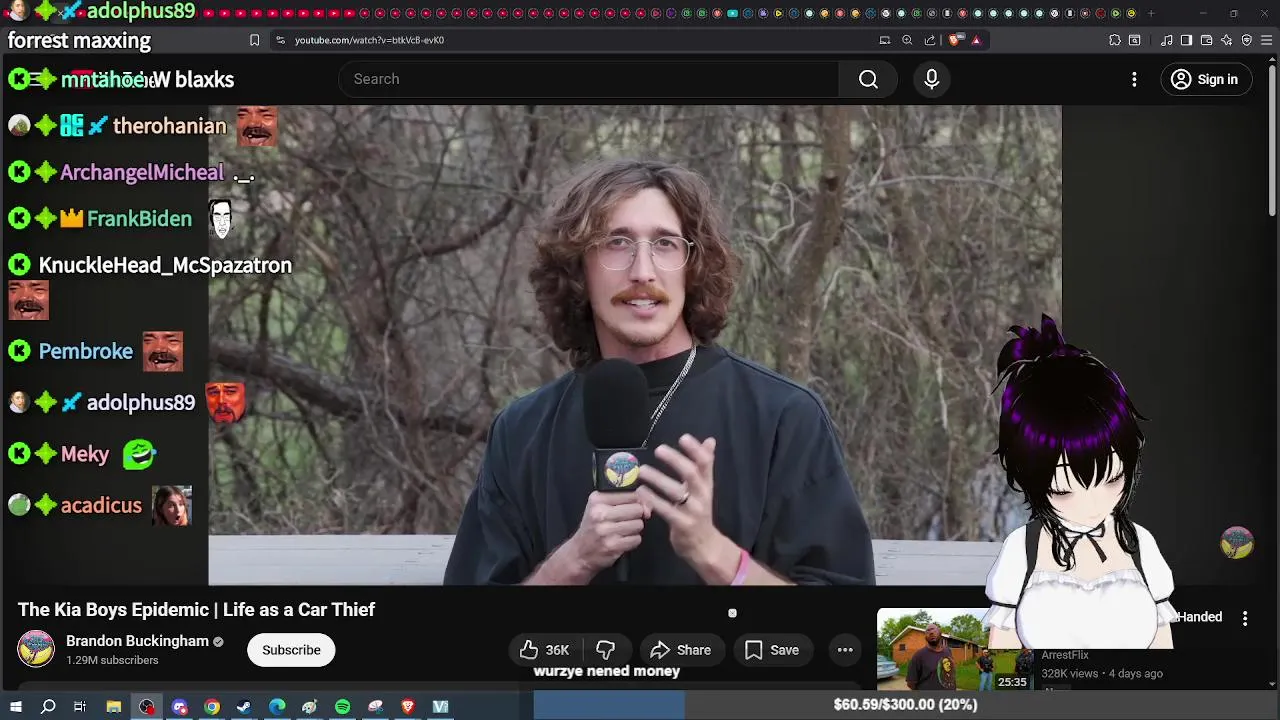Open Spotify from taskbar
This screenshot has width=1280, height=720.
(x=343, y=707)
